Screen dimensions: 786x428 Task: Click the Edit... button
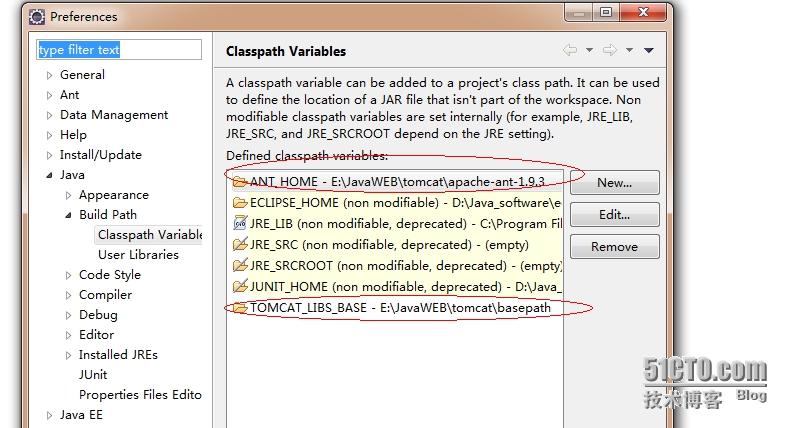point(615,215)
